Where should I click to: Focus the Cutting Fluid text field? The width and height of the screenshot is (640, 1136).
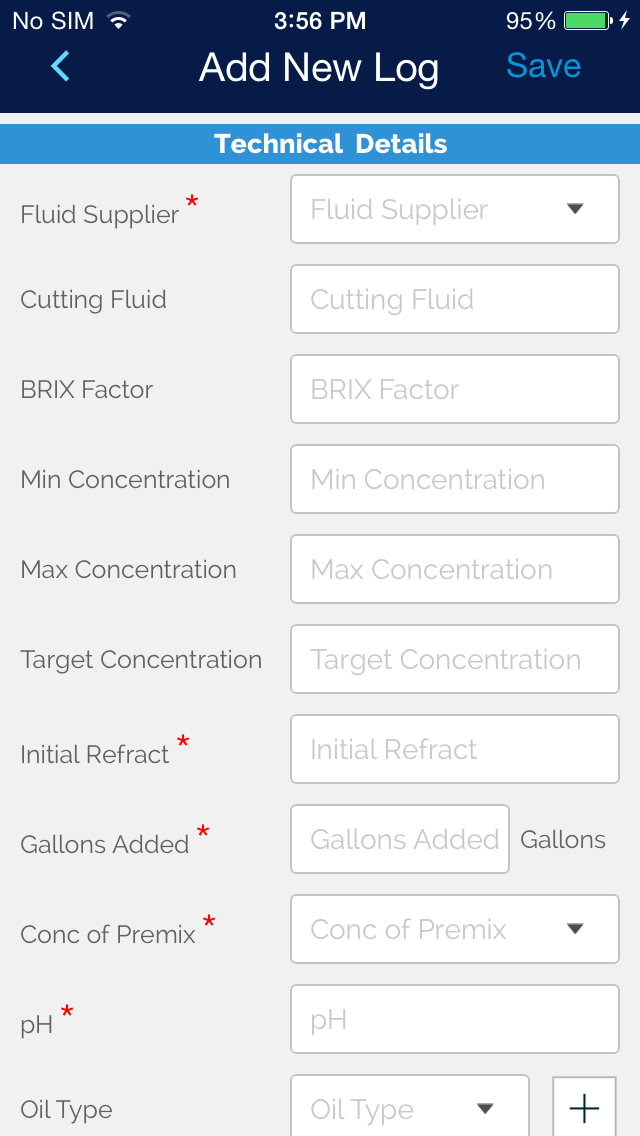[x=455, y=299]
